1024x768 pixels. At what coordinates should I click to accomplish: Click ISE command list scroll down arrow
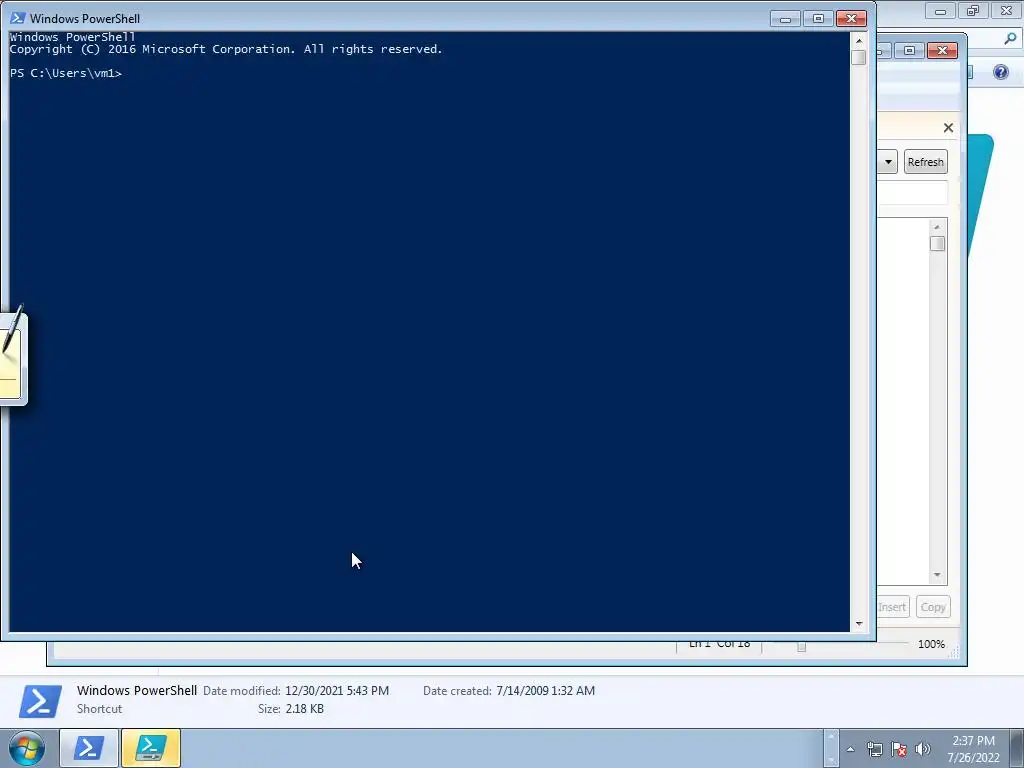tap(937, 575)
